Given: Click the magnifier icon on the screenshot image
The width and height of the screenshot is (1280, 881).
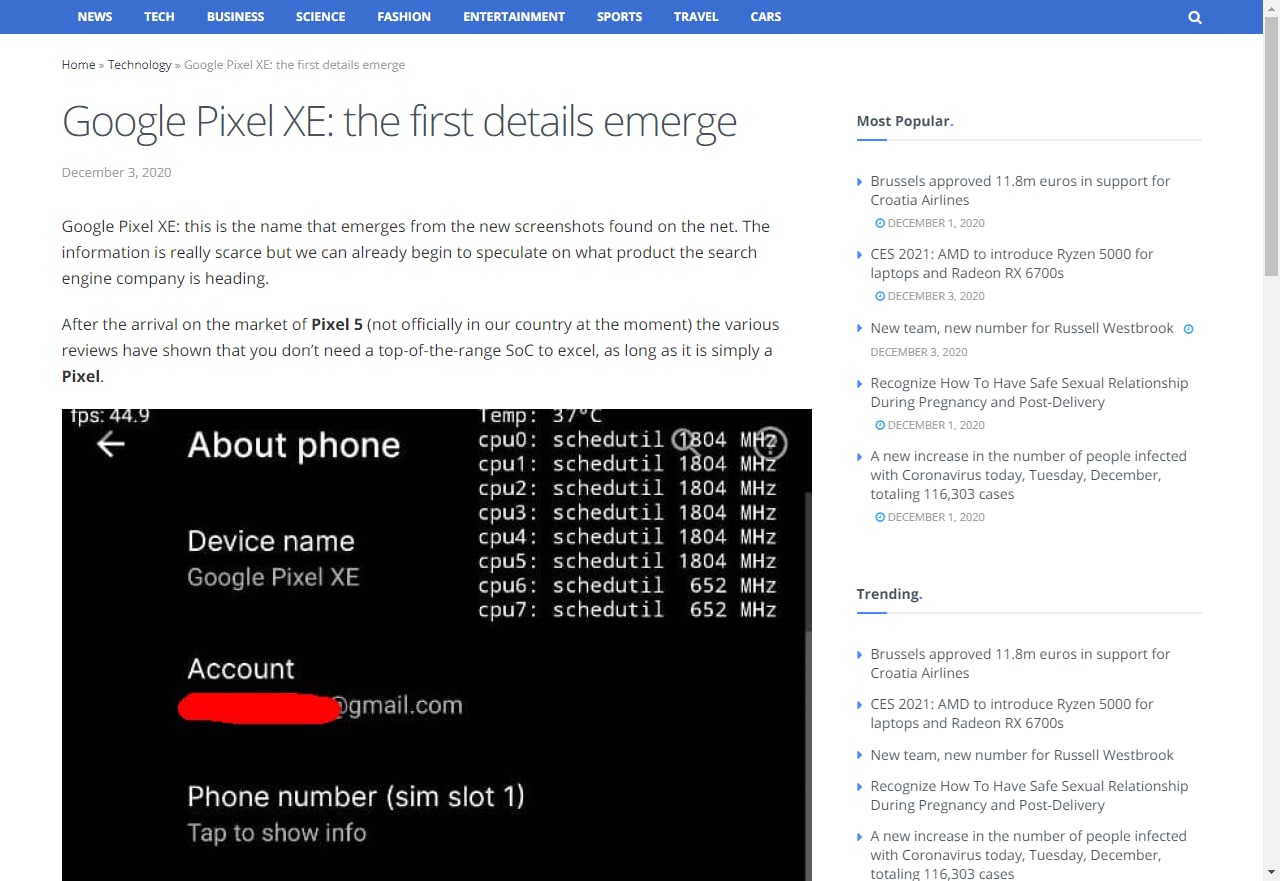Looking at the screenshot, I should click(x=686, y=441).
